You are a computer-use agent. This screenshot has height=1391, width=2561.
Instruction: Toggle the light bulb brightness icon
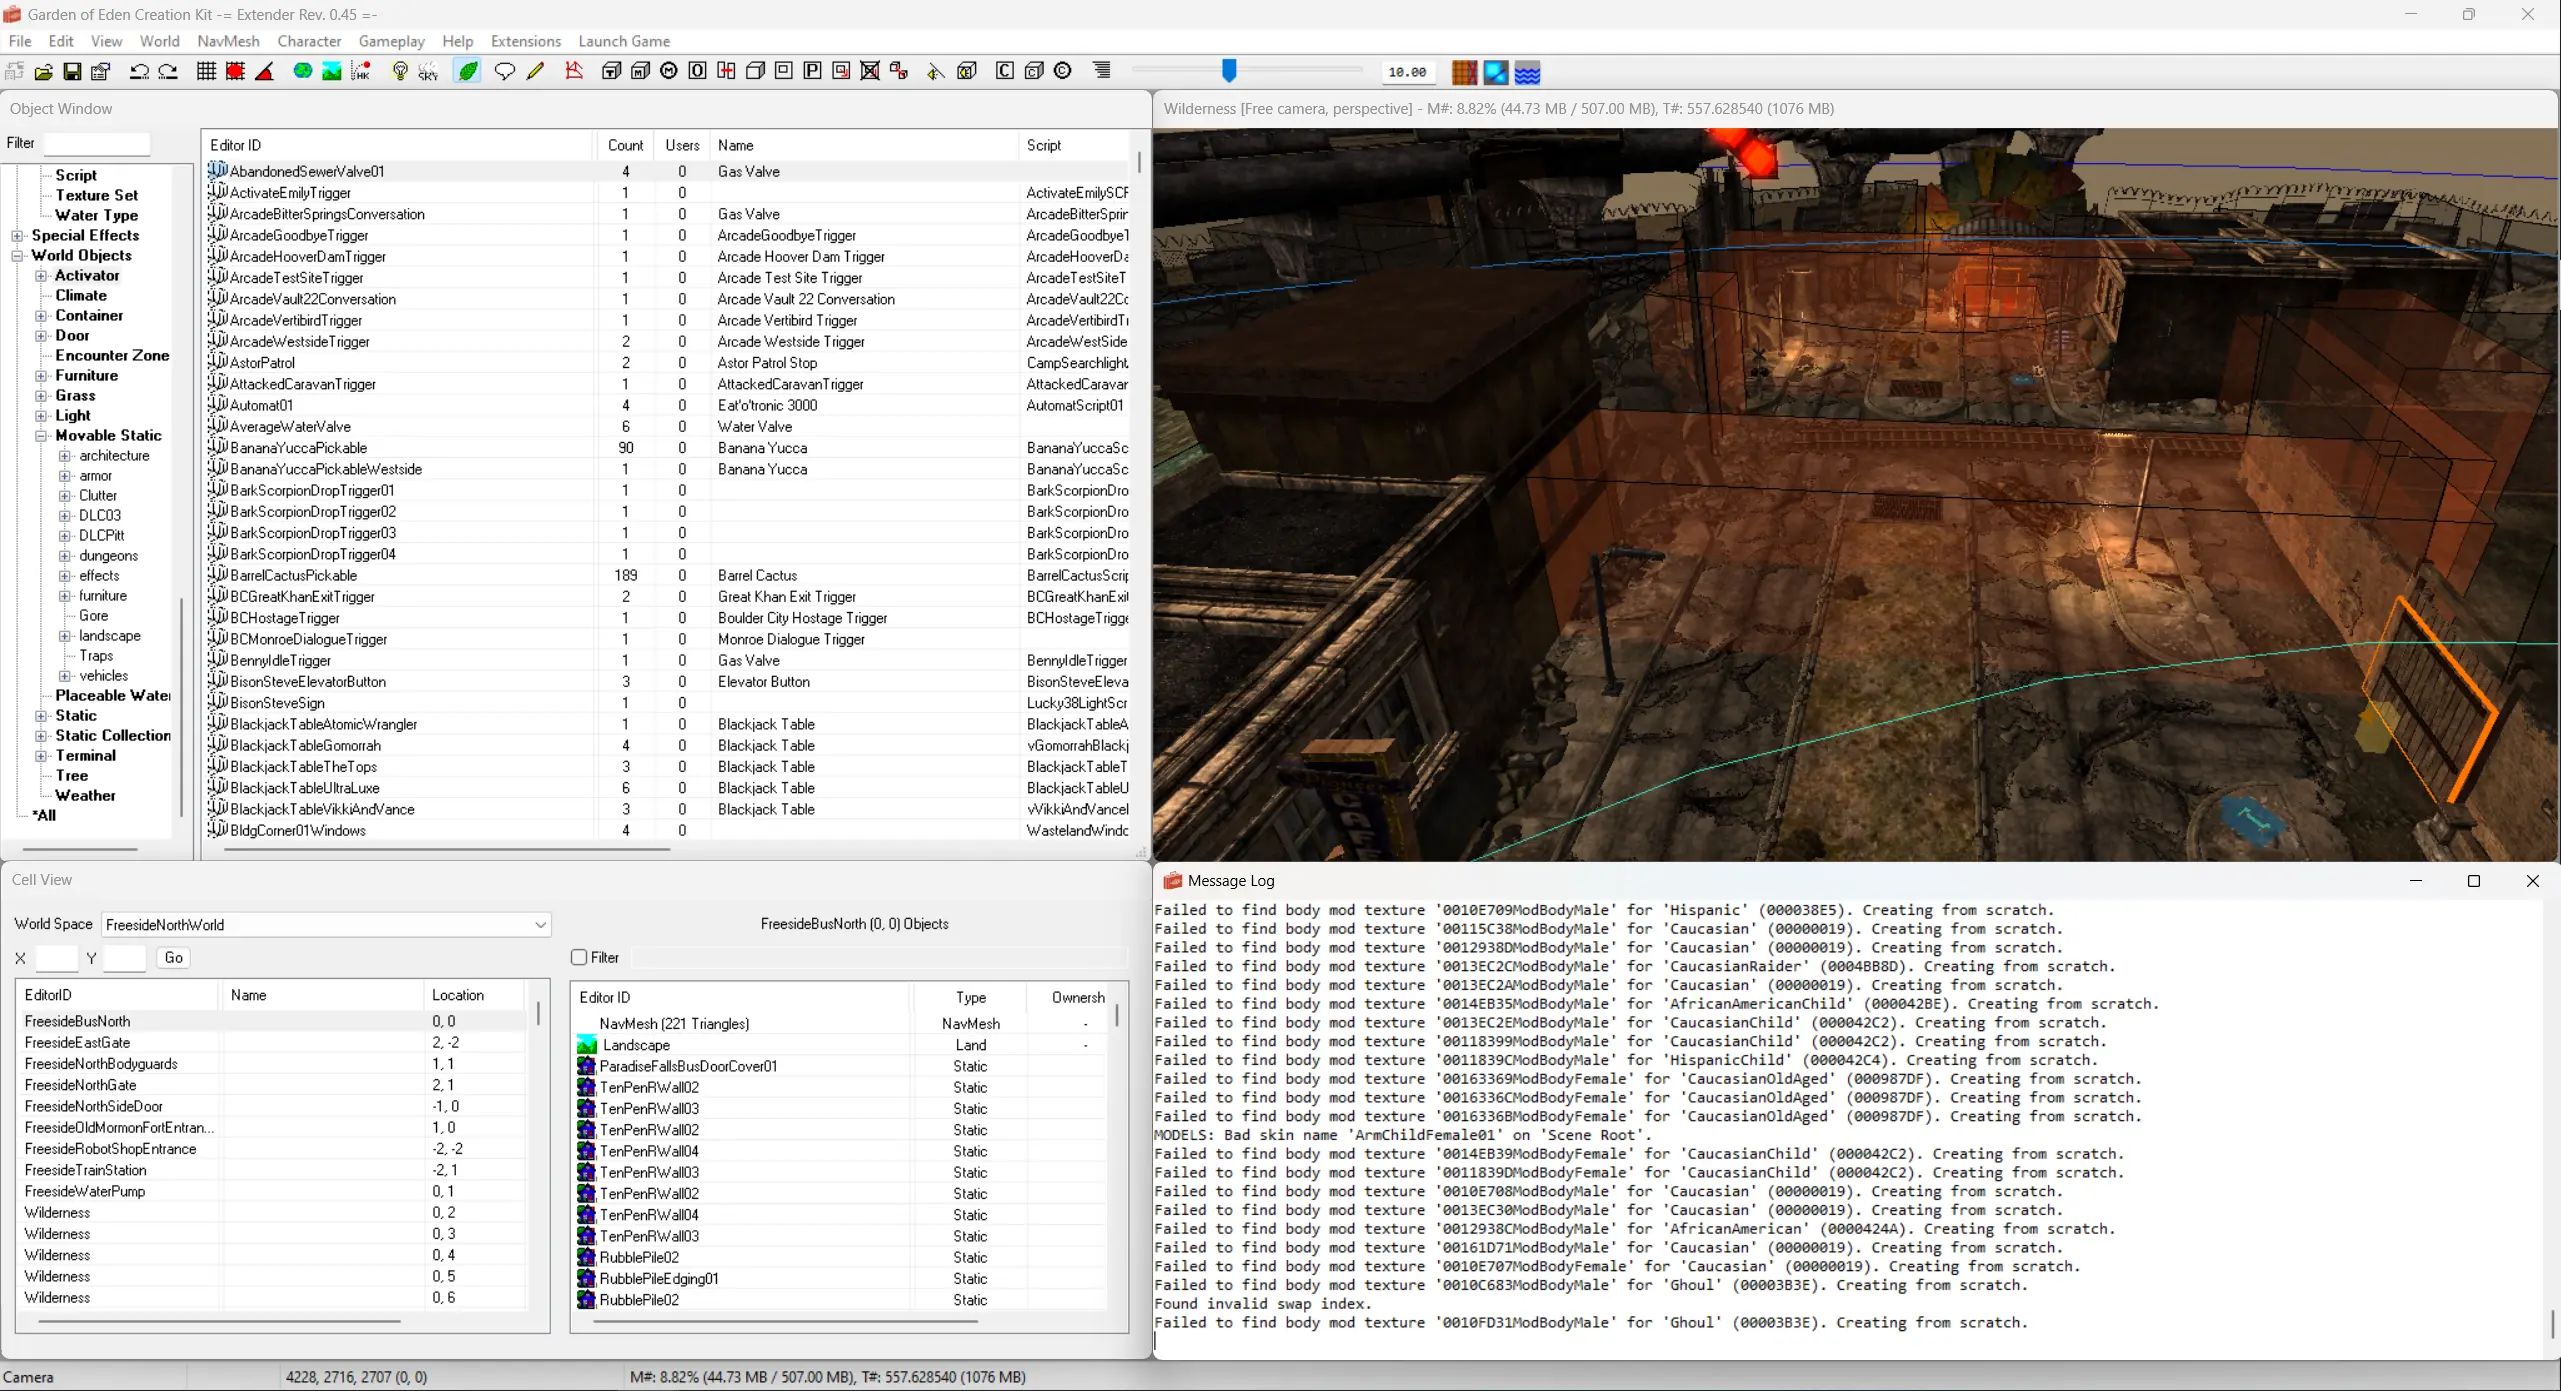point(400,72)
